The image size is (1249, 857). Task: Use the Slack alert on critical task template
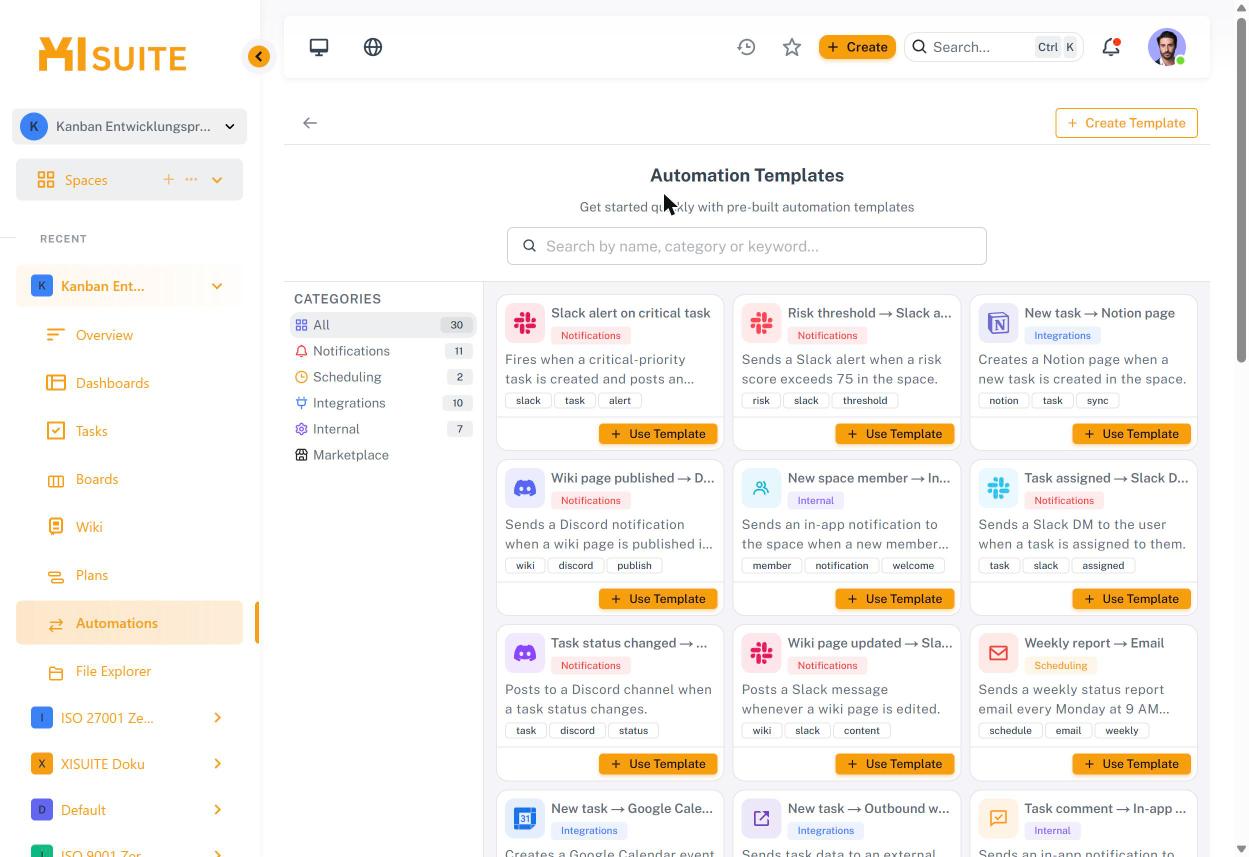coord(658,434)
